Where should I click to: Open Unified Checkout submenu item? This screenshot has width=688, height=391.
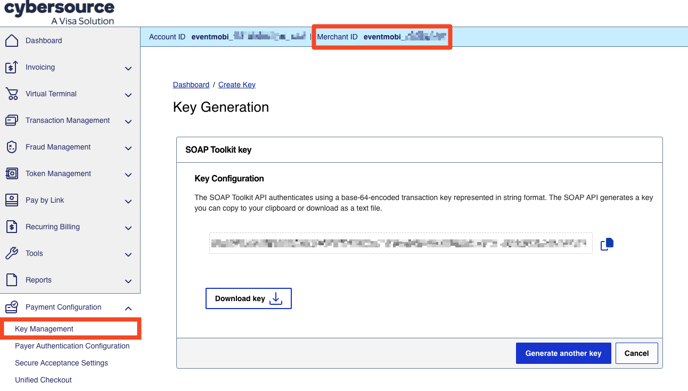43,380
